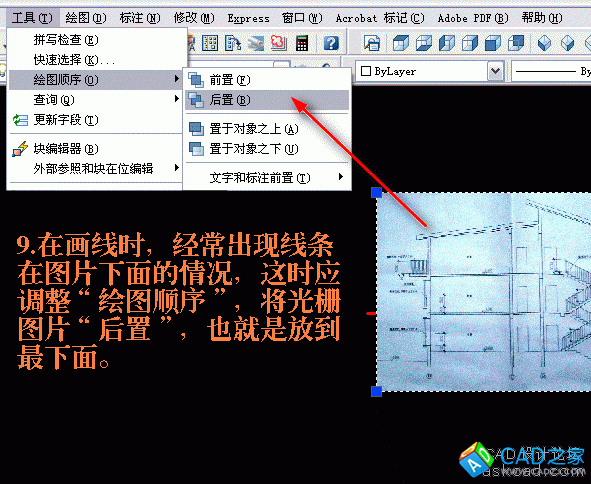The image size is (591, 484).
Task: Open Named Views toolbar icon
Action: (x=372, y=43)
